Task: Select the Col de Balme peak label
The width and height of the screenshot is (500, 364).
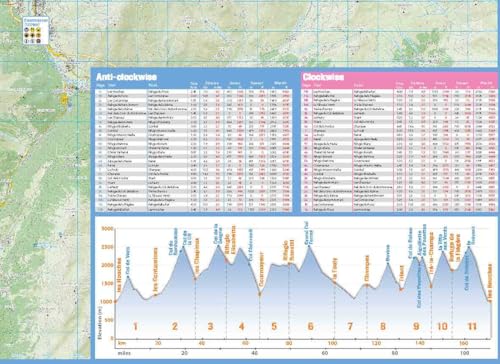Action: (411, 242)
